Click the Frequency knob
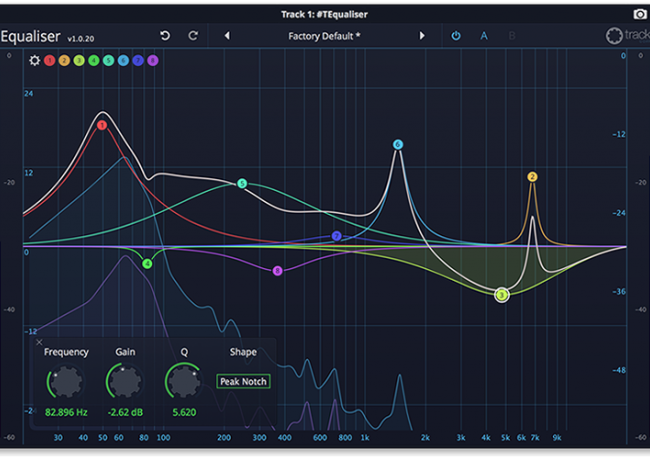This screenshot has width=650, height=460. [66, 382]
